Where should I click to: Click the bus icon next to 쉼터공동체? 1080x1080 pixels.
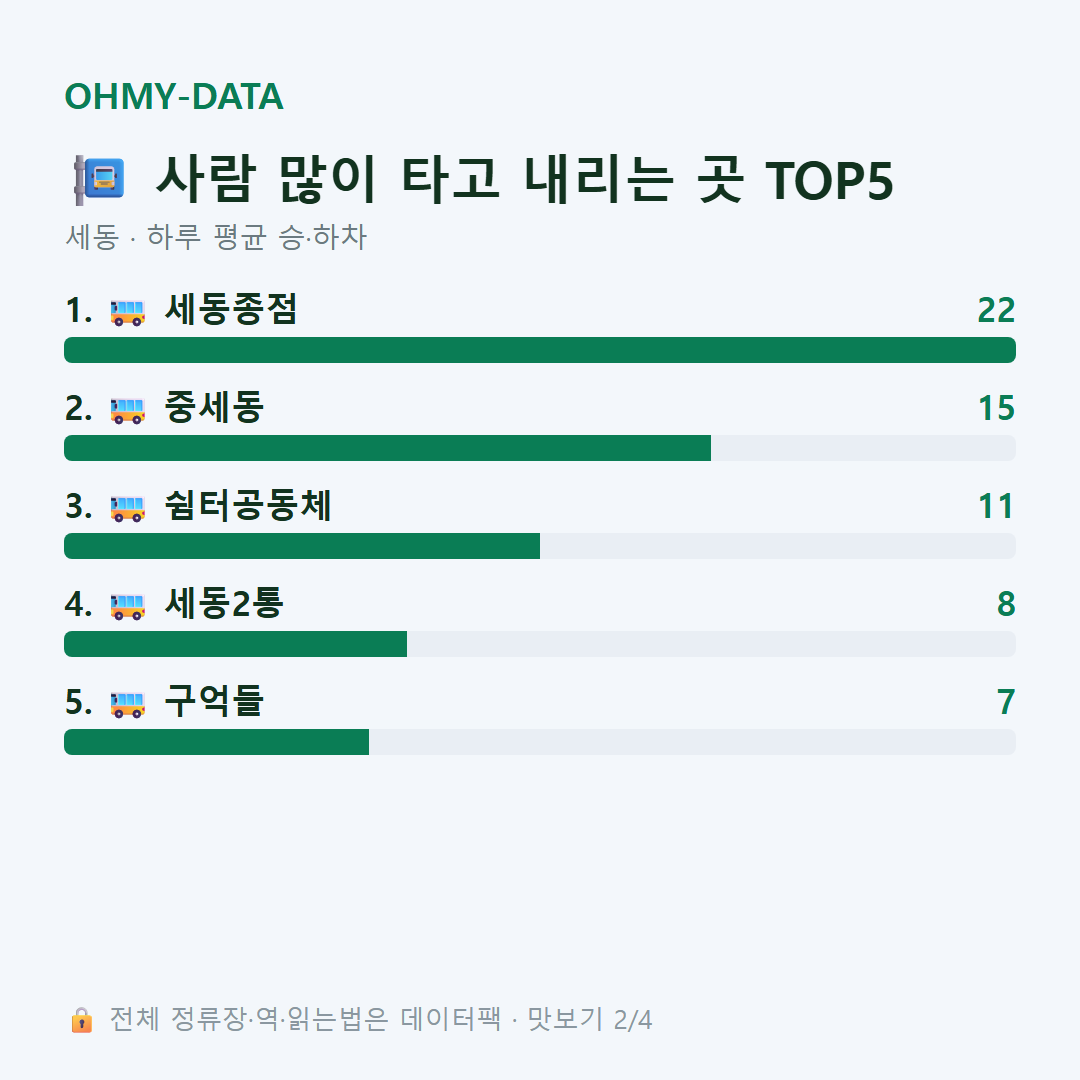(127, 508)
